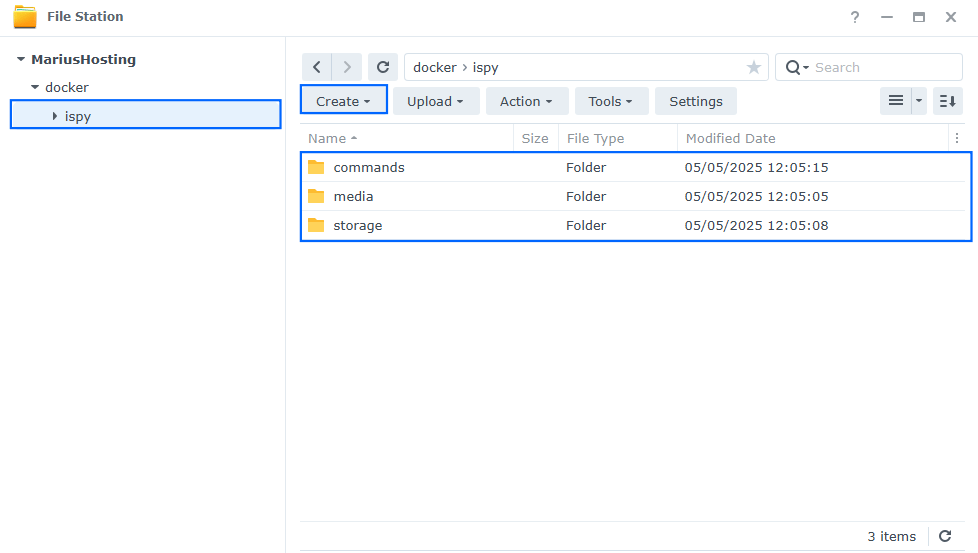Click Folder type in the storage row
The width and height of the screenshot is (978, 553).
tap(586, 225)
